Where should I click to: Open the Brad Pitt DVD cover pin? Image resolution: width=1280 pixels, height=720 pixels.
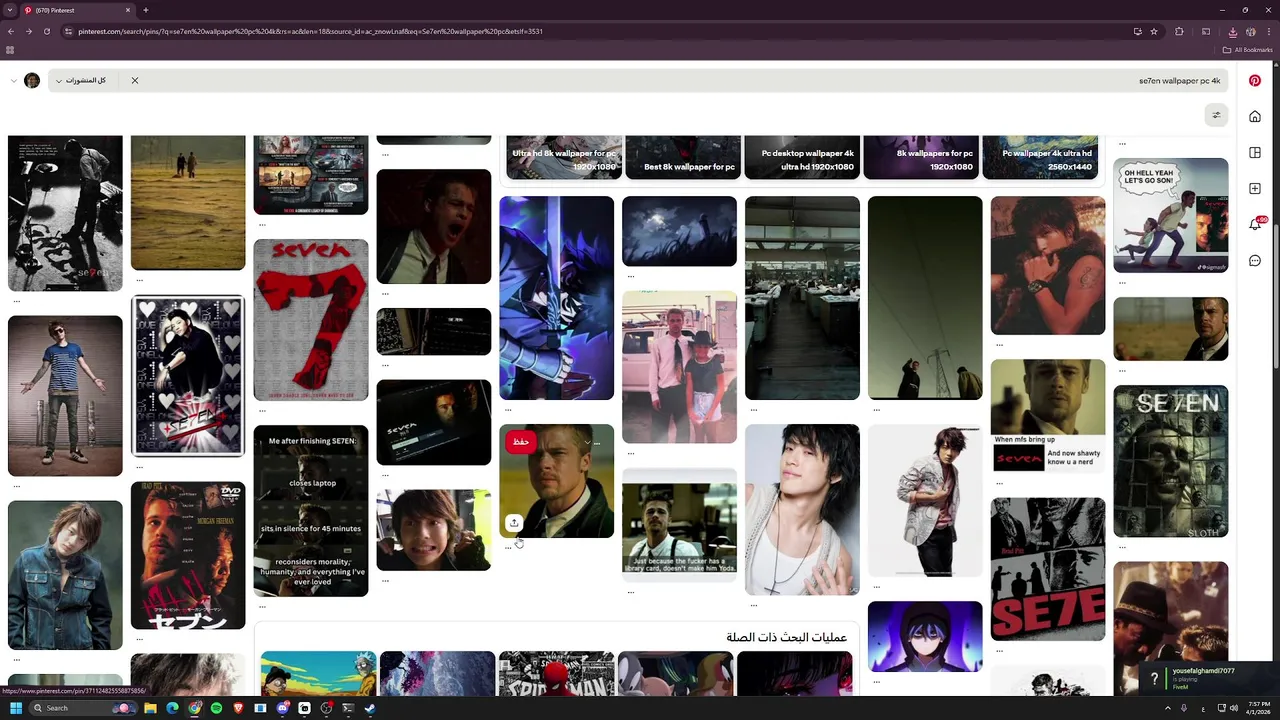click(x=188, y=556)
